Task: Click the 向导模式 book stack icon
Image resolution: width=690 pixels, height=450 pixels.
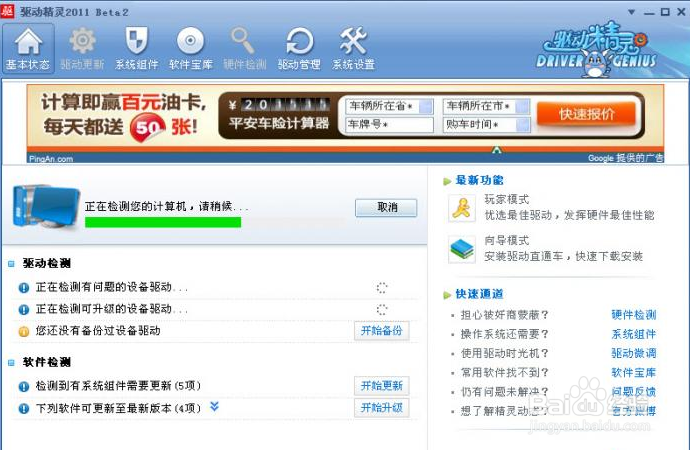Action: click(462, 249)
